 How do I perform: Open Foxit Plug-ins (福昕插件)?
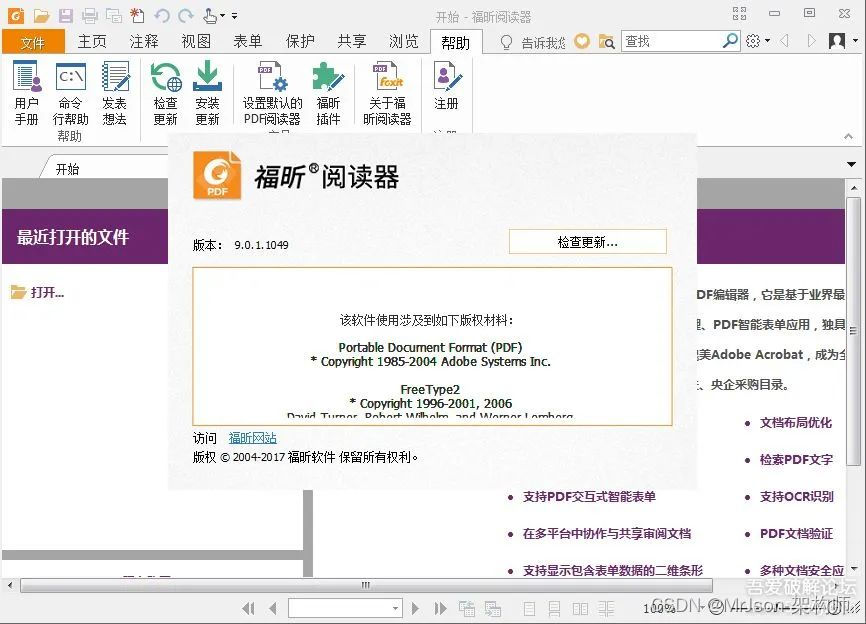point(328,93)
